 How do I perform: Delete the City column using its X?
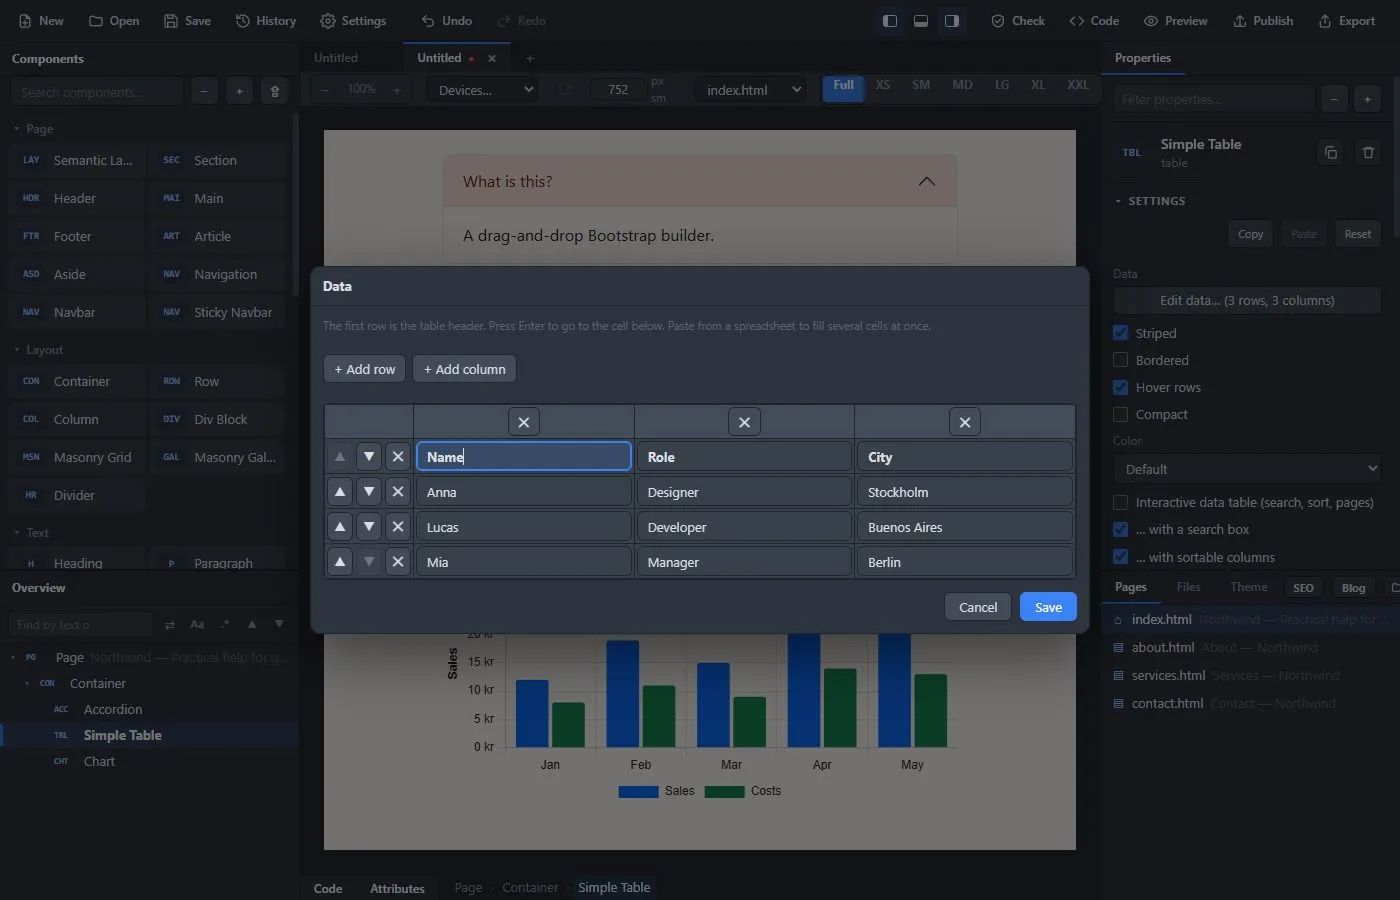pos(964,422)
